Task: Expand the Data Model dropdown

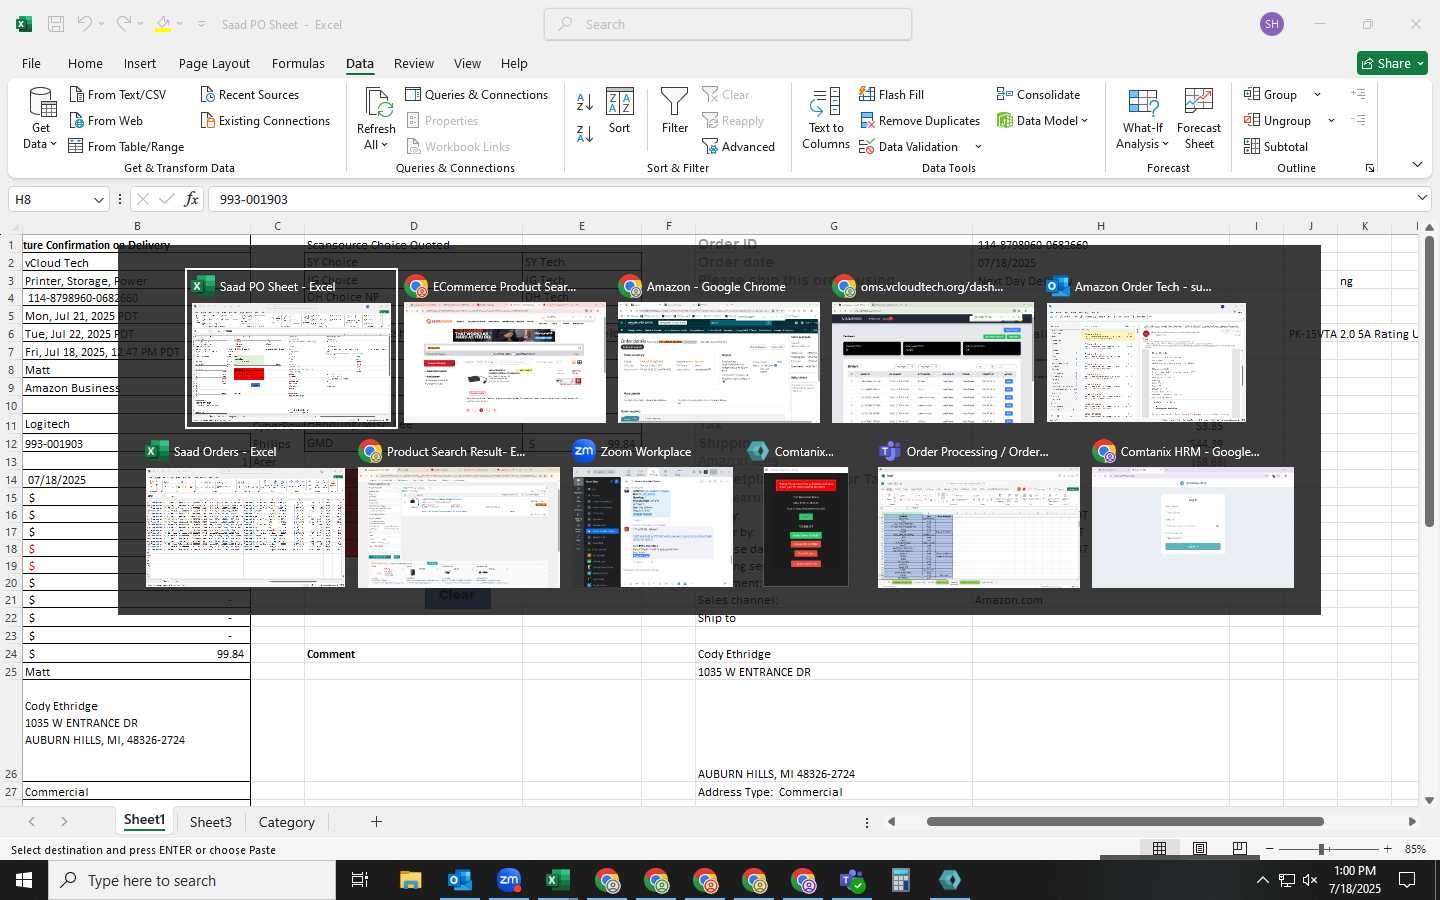Action: tap(1084, 121)
